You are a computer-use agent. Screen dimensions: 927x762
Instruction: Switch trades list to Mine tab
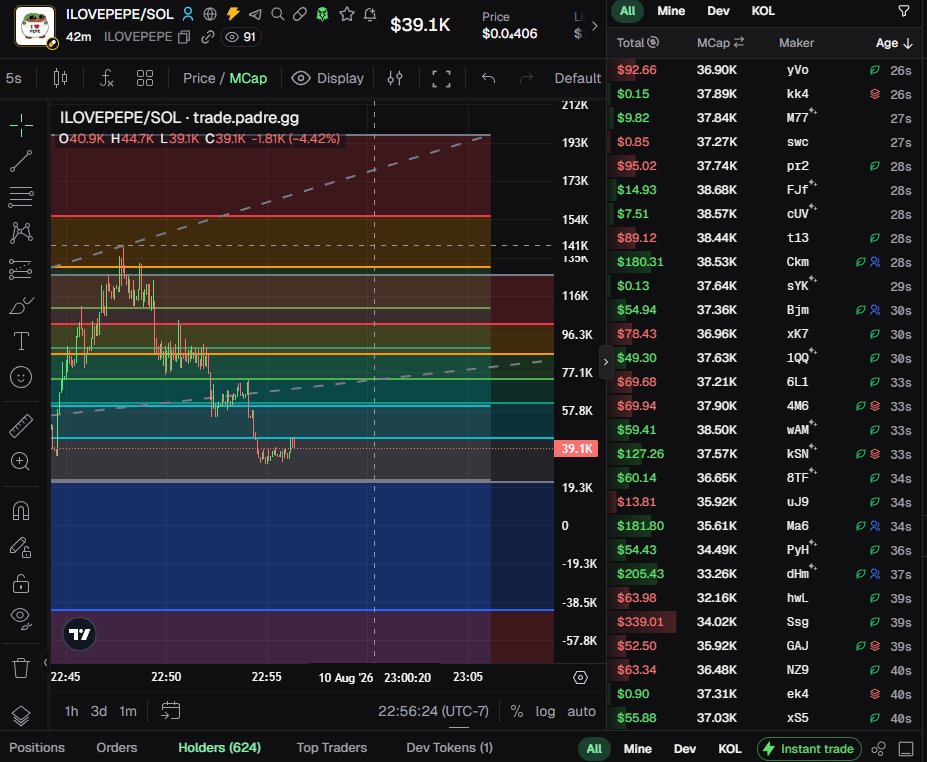click(x=671, y=11)
